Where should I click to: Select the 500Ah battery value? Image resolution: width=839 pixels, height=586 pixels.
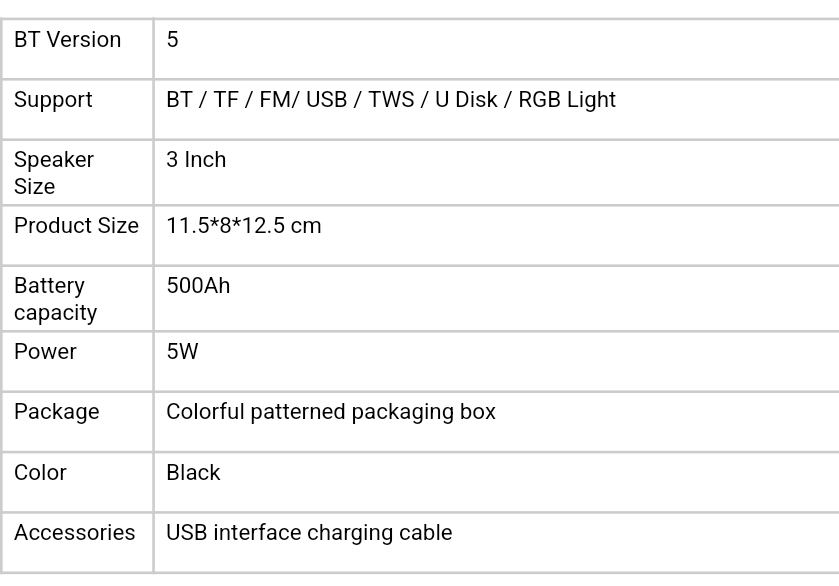[x=199, y=286]
